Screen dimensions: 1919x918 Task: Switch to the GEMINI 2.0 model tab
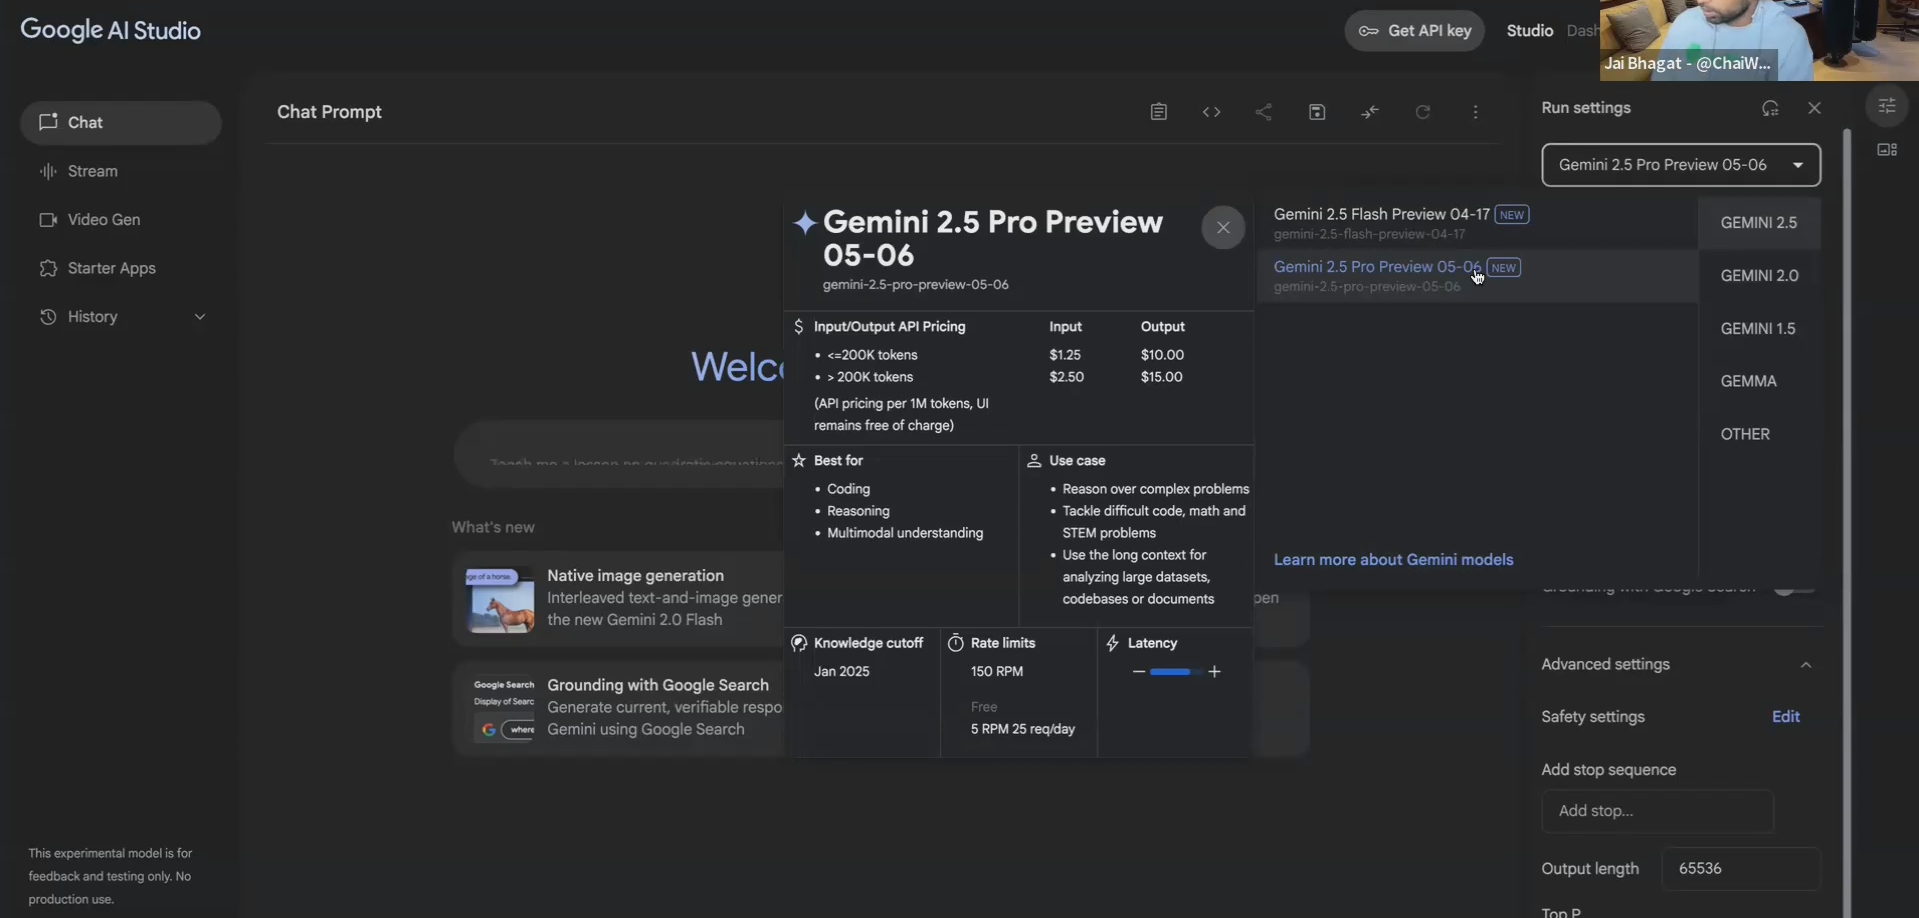pyautogui.click(x=1758, y=276)
